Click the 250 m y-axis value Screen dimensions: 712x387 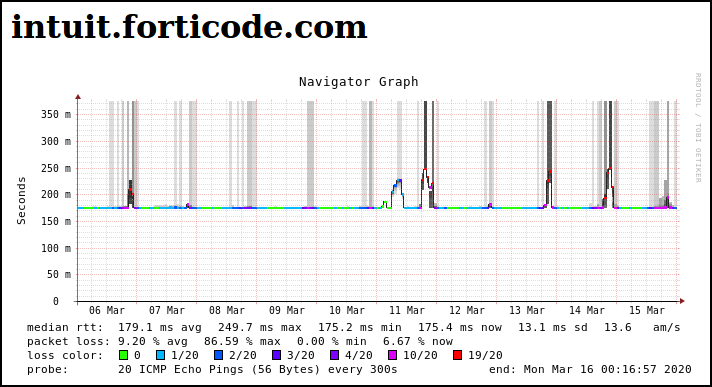56,168
